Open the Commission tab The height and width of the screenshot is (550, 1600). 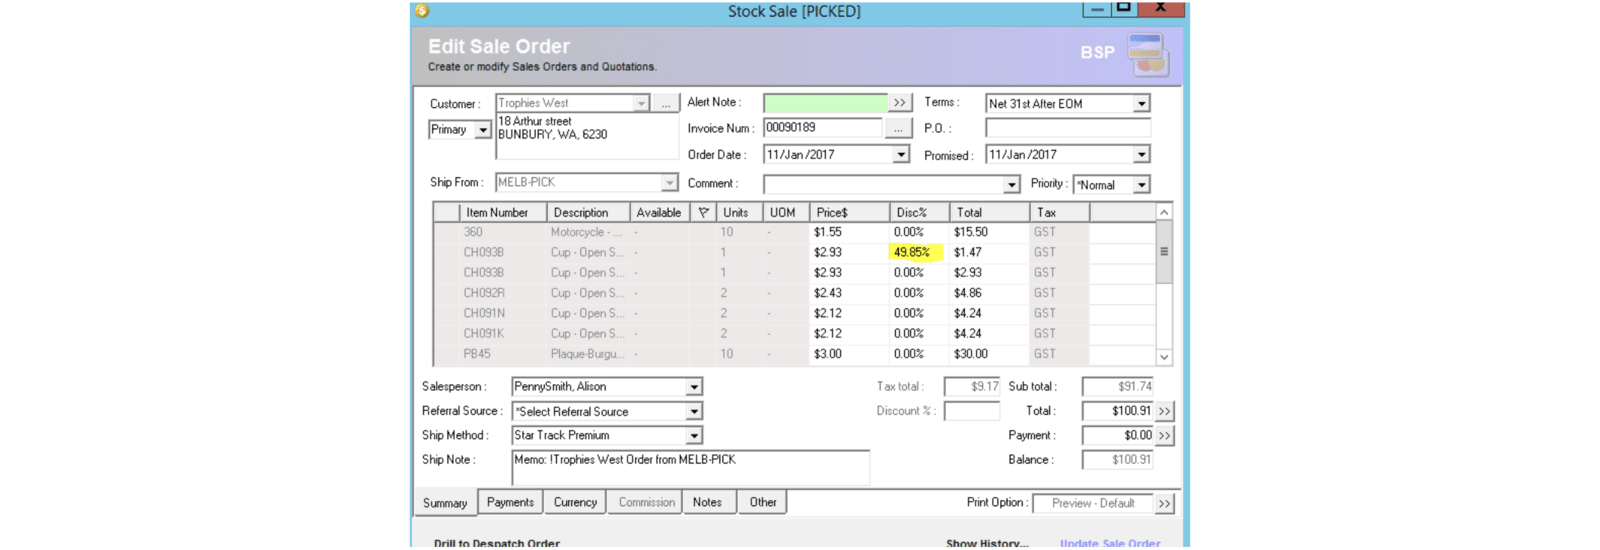pyautogui.click(x=646, y=502)
